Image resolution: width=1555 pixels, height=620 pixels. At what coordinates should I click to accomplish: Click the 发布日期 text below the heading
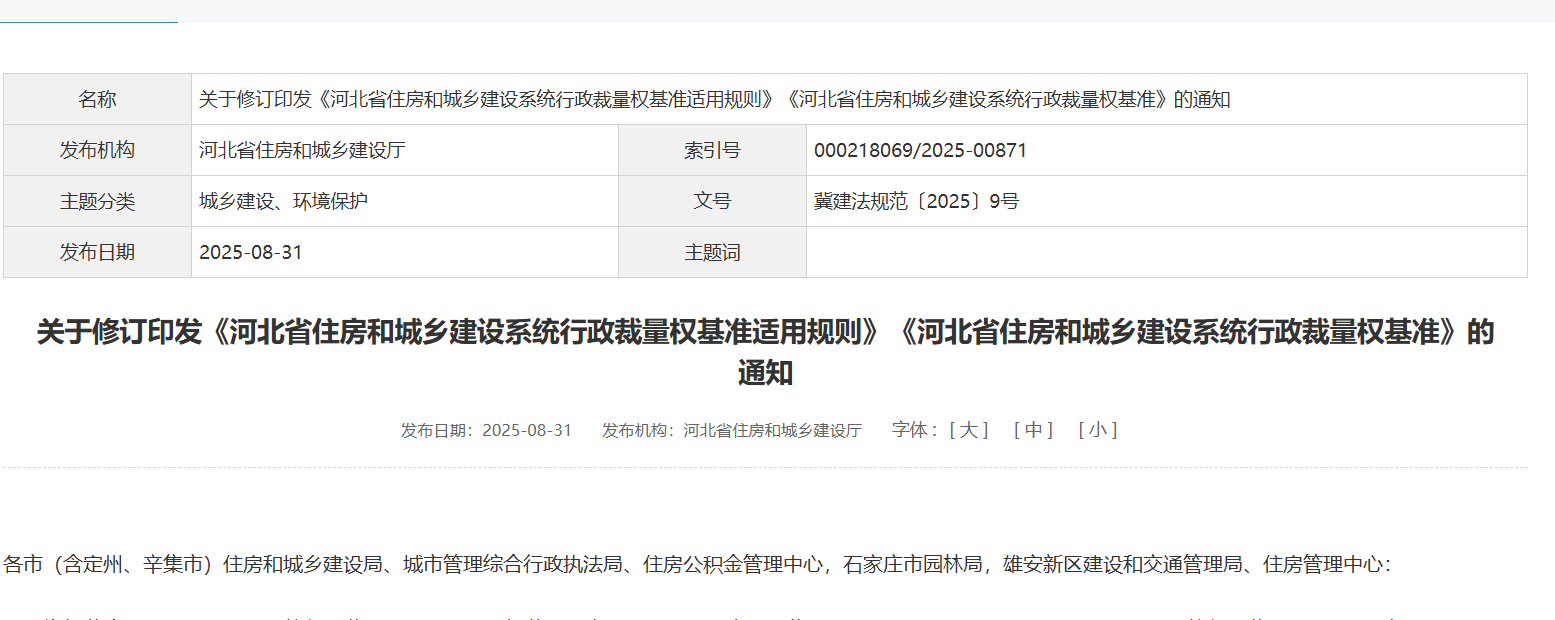486,430
